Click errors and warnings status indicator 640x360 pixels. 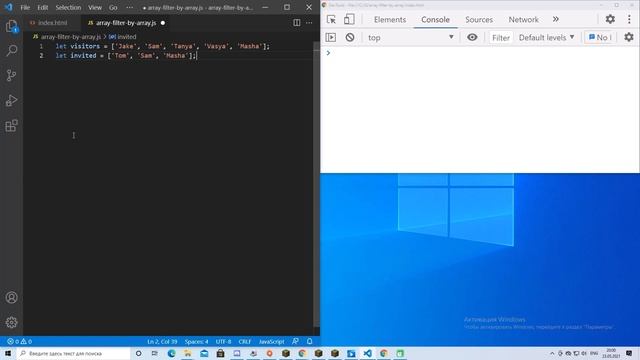[x=20, y=342]
